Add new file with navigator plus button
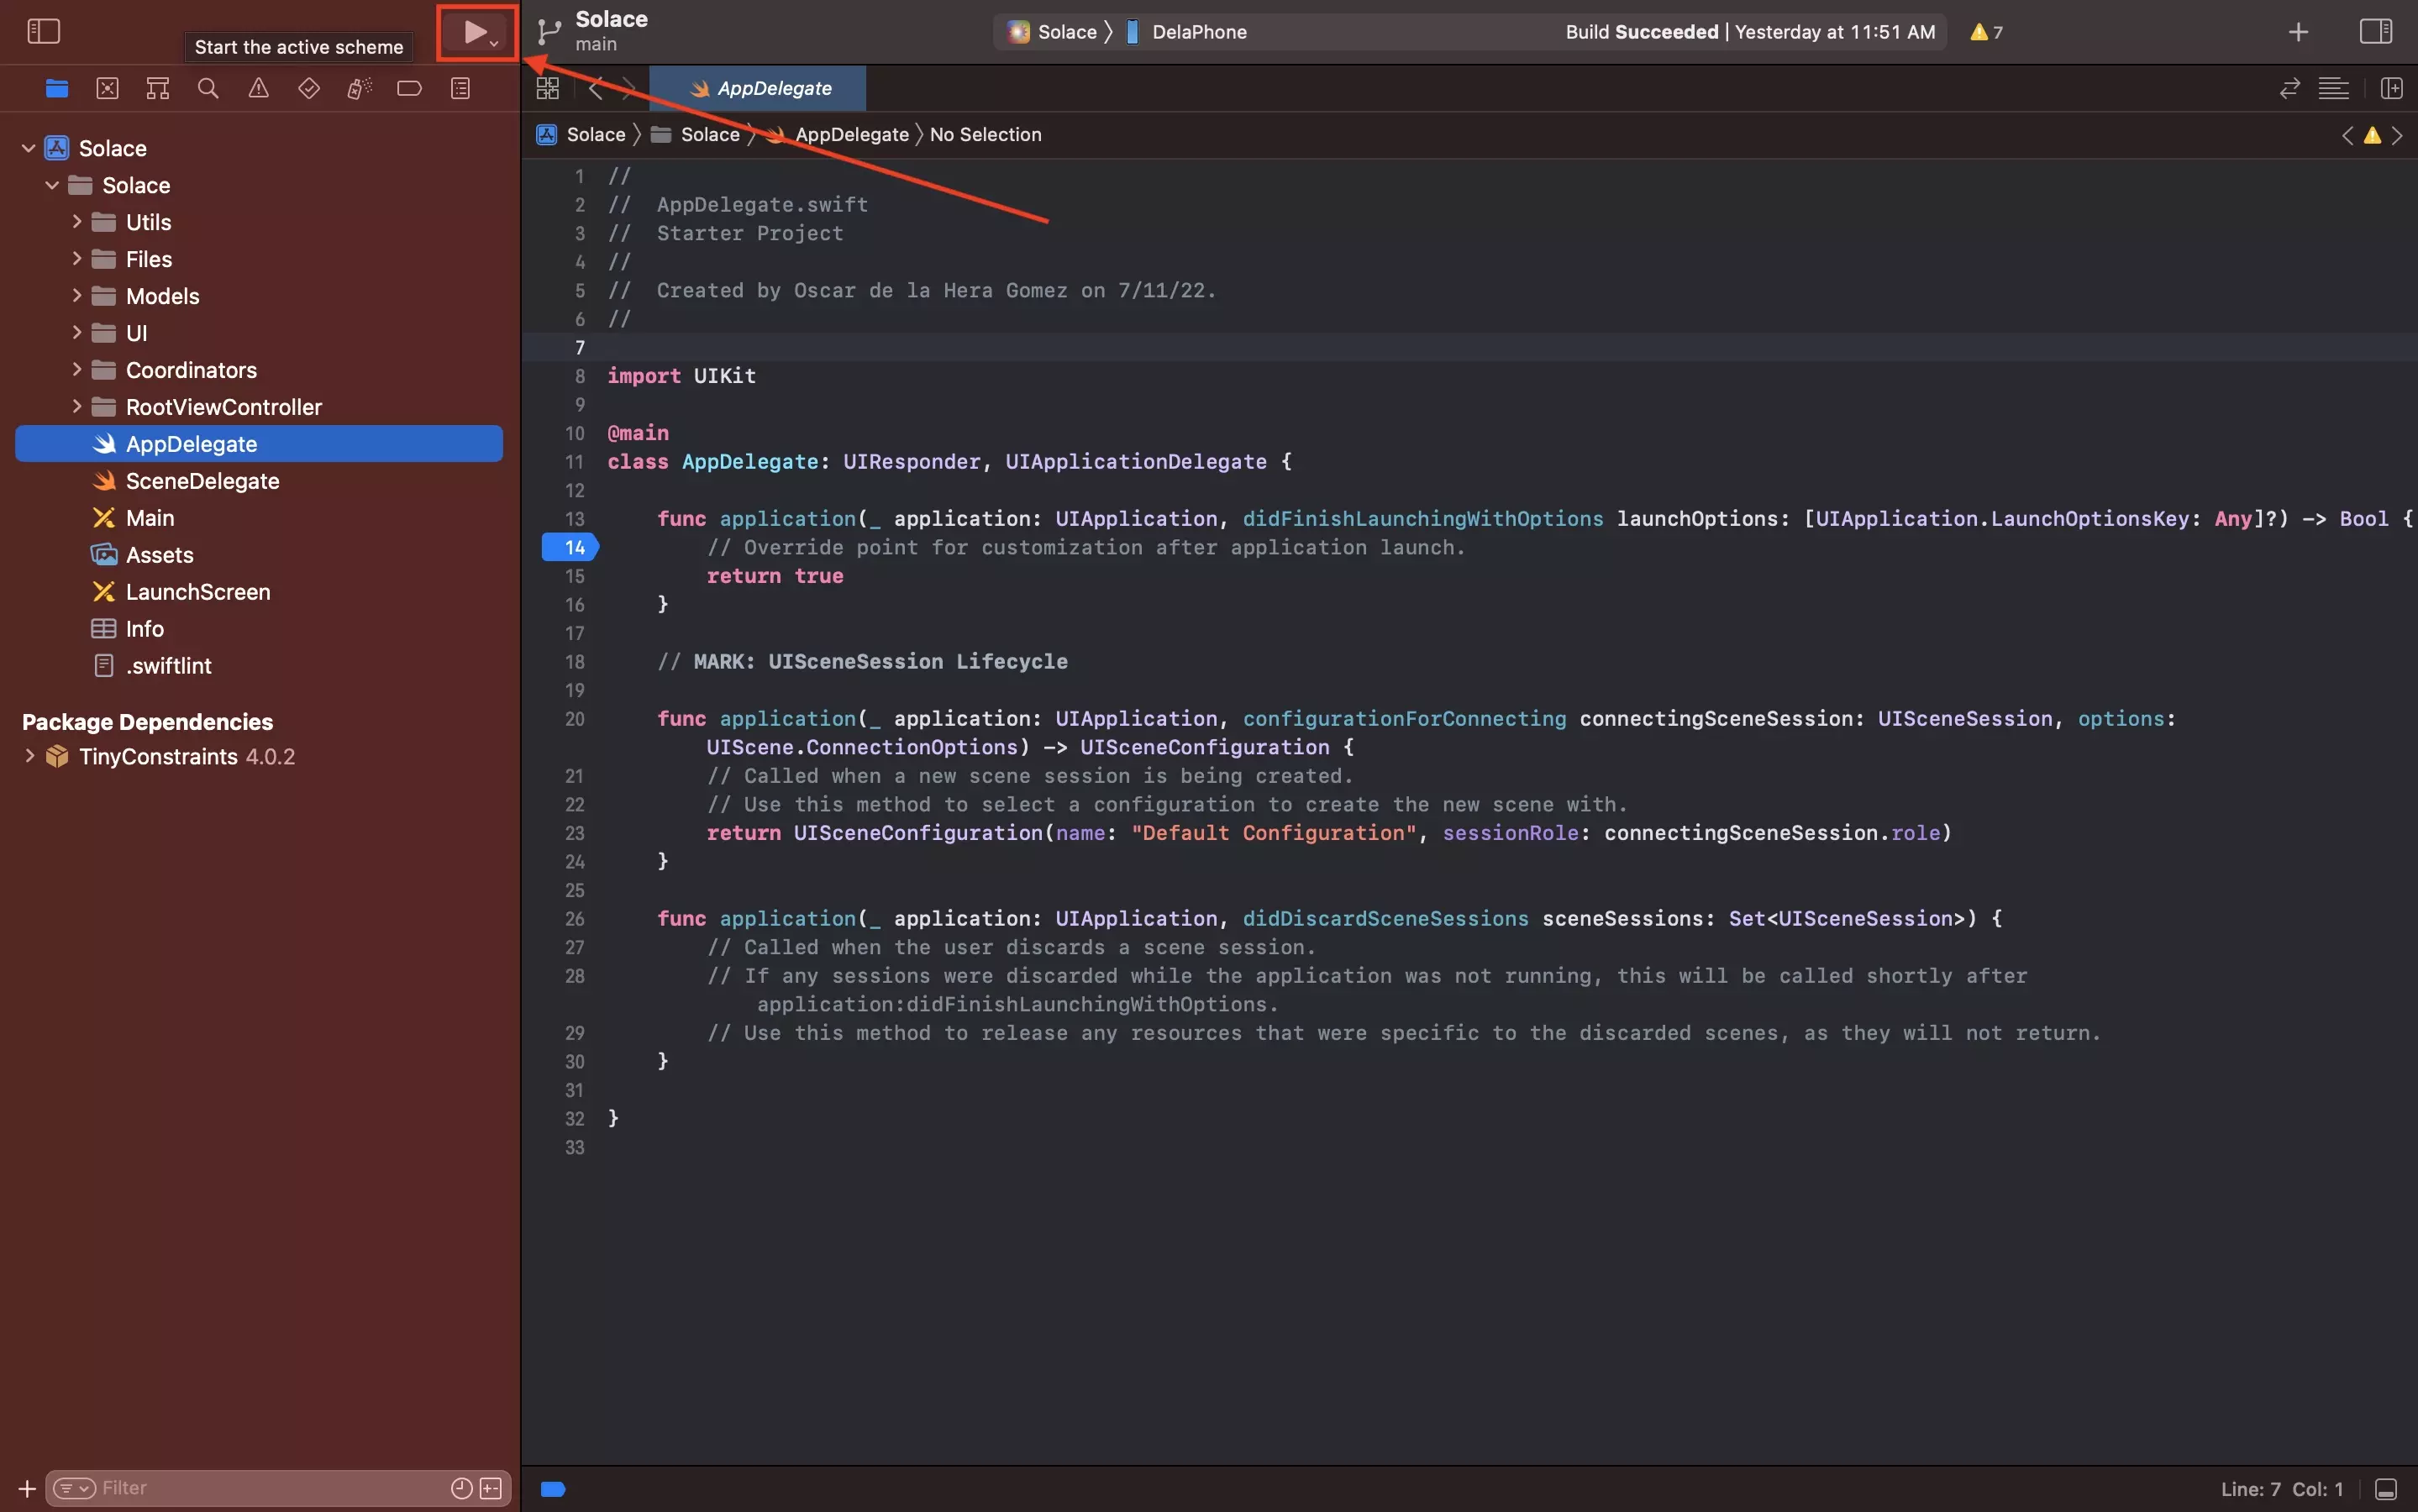The image size is (2418, 1512). click(27, 1488)
